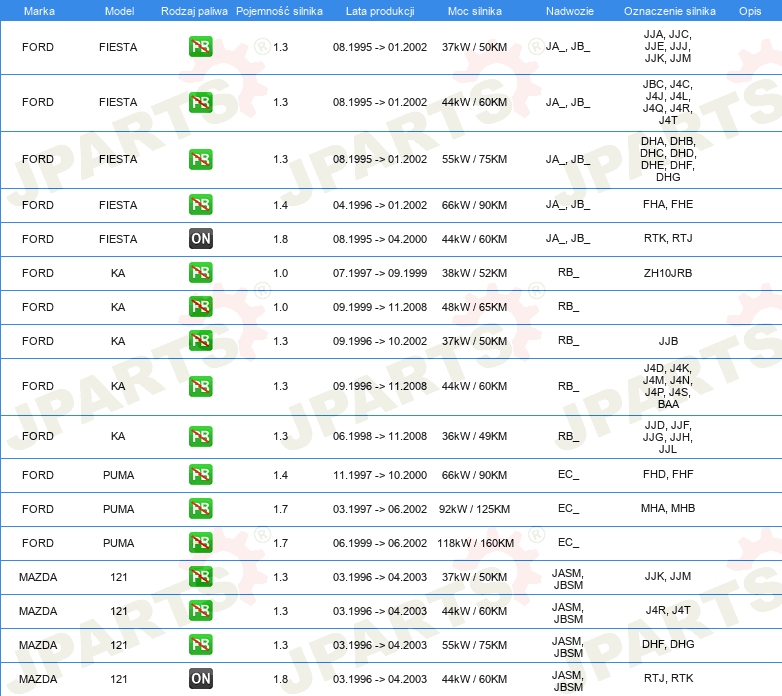Click the Moc silnika column header
782x696 pixels.
[474, 11]
